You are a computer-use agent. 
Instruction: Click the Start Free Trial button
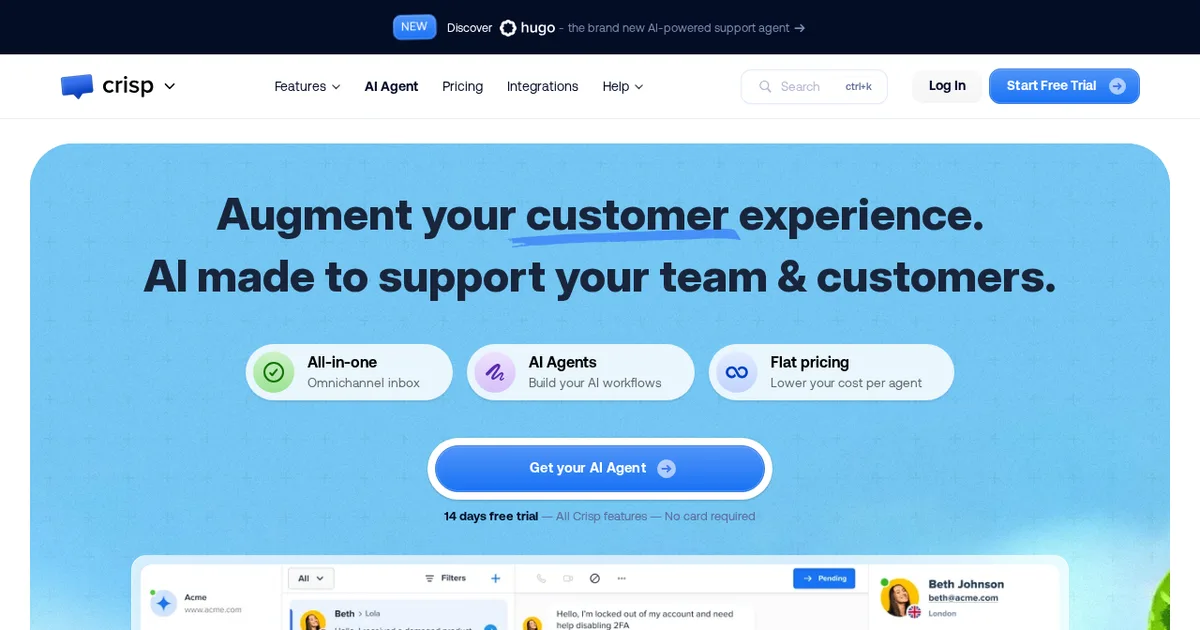tap(1064, 86)
